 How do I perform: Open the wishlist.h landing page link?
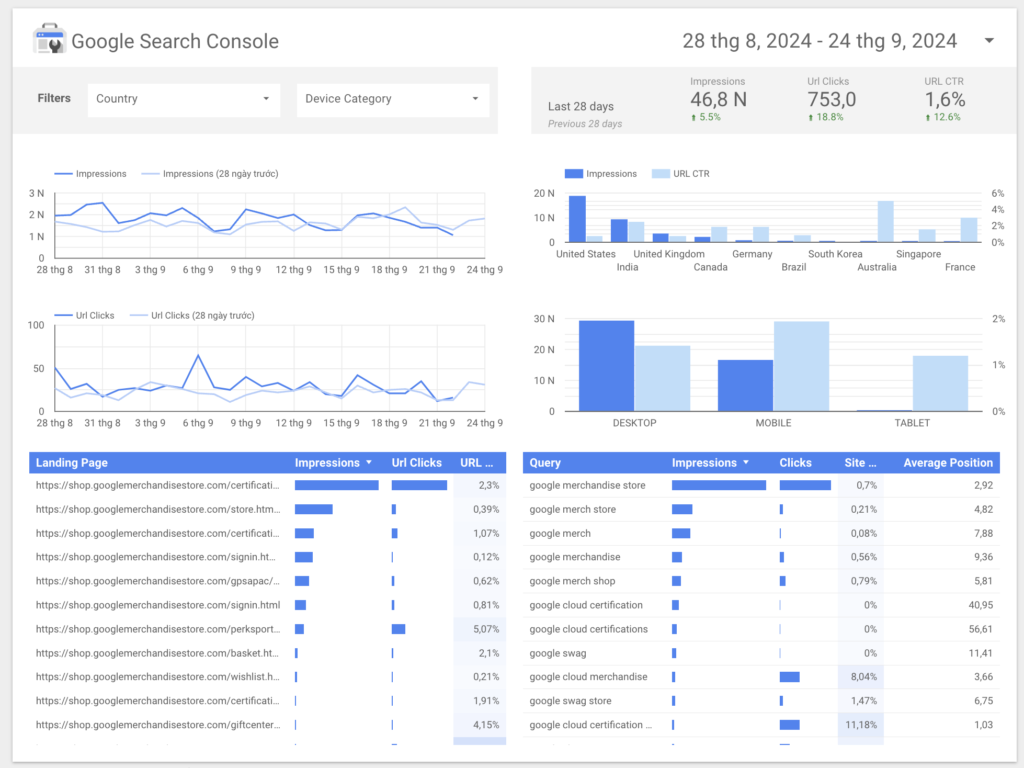coord(157,677)
